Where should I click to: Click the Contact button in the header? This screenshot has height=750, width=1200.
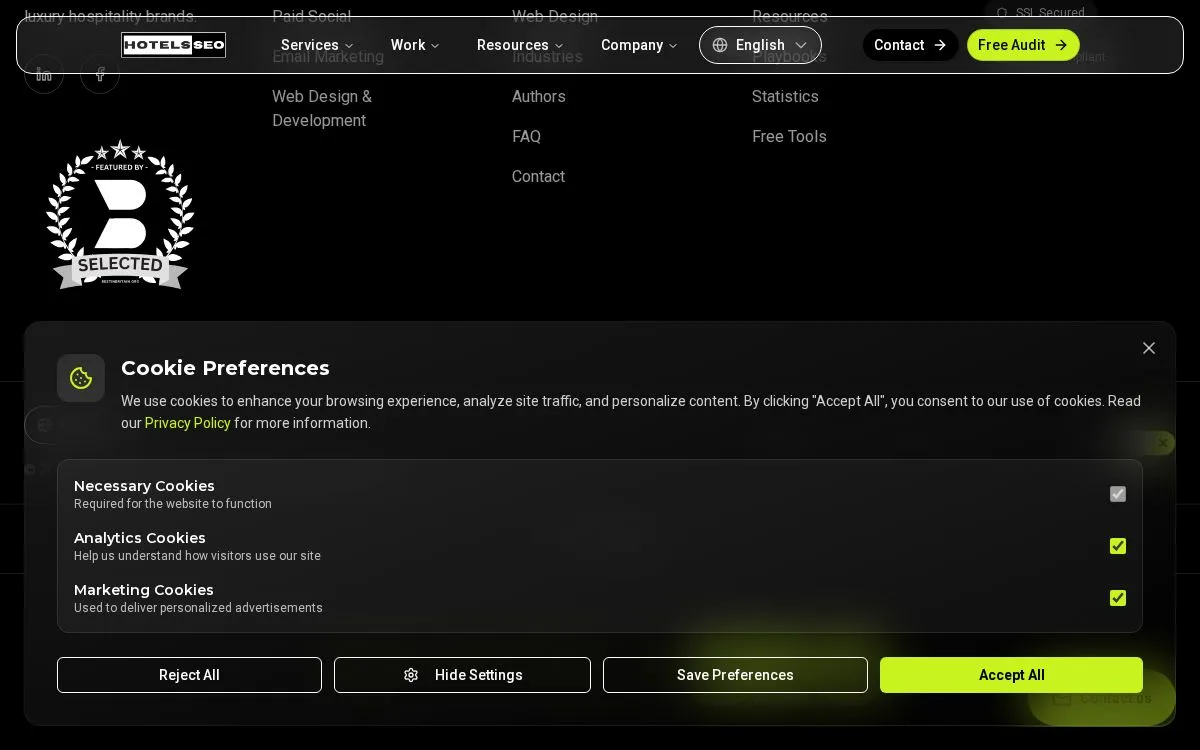pos(910,45)
